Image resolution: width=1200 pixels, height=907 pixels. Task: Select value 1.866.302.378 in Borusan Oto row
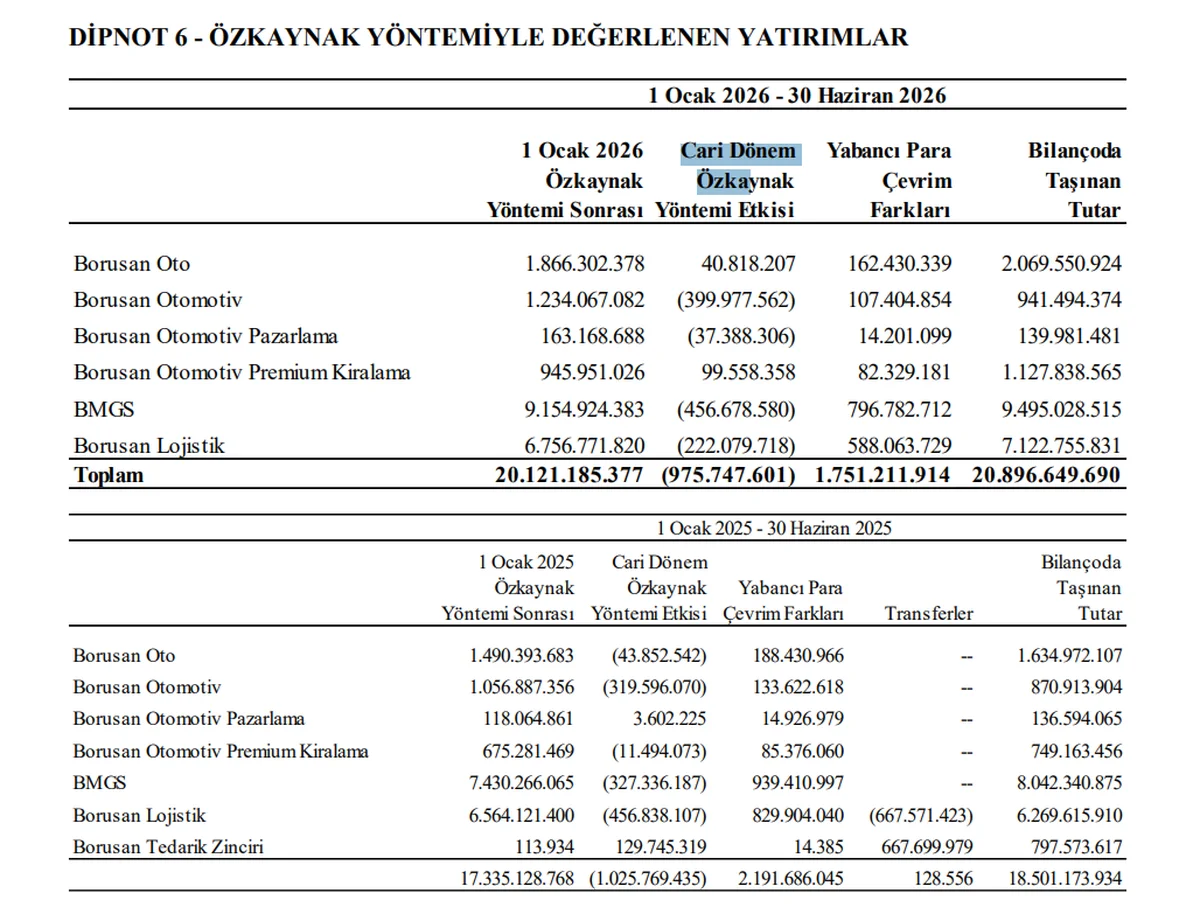[585, 264]
